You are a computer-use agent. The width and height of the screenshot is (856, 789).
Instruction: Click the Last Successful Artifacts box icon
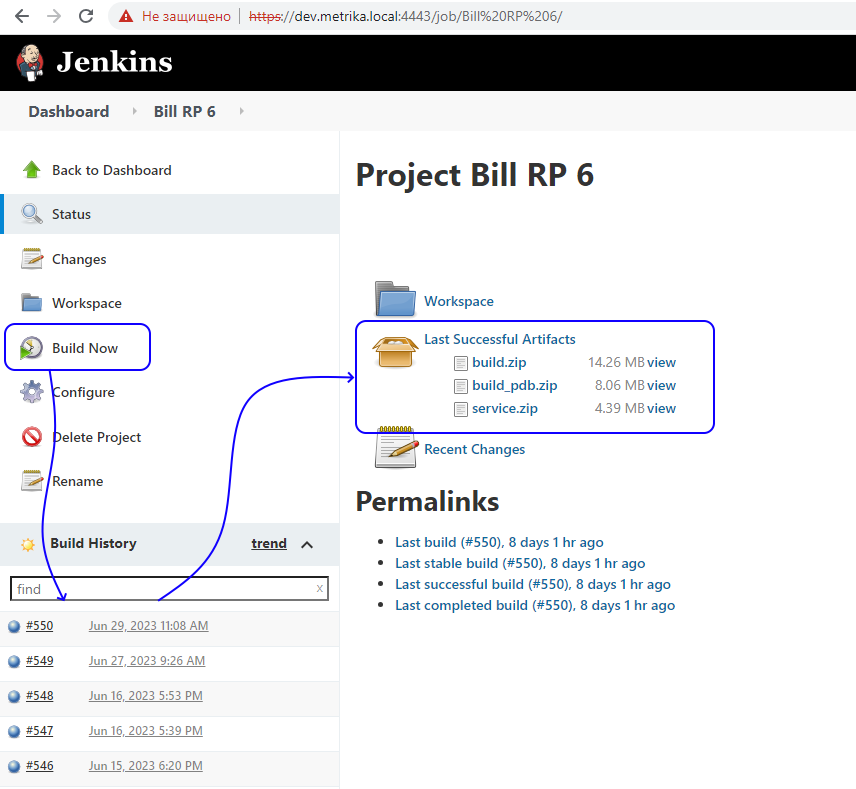(395, 352)
